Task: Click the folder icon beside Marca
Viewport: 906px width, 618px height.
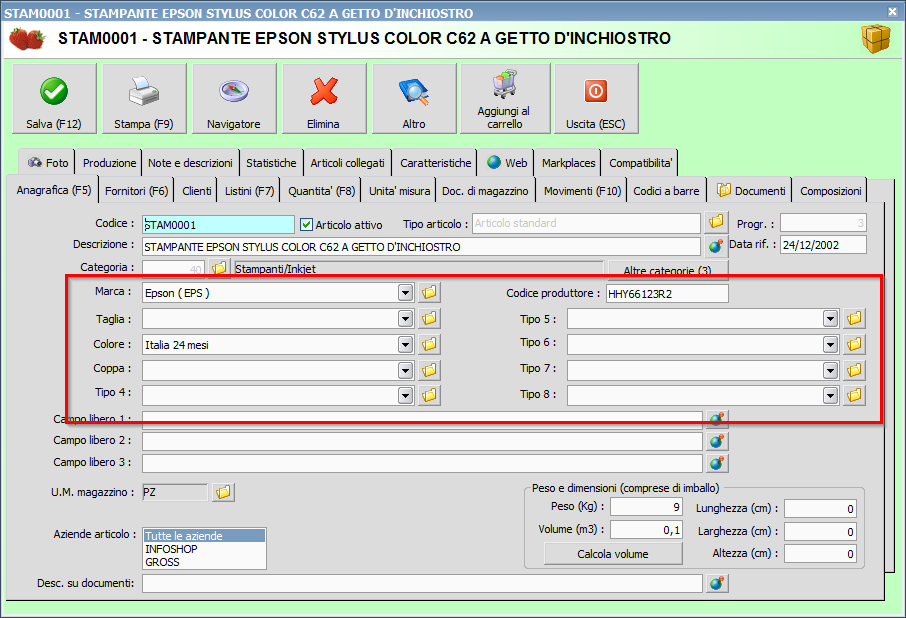Action: pos(429,292)
